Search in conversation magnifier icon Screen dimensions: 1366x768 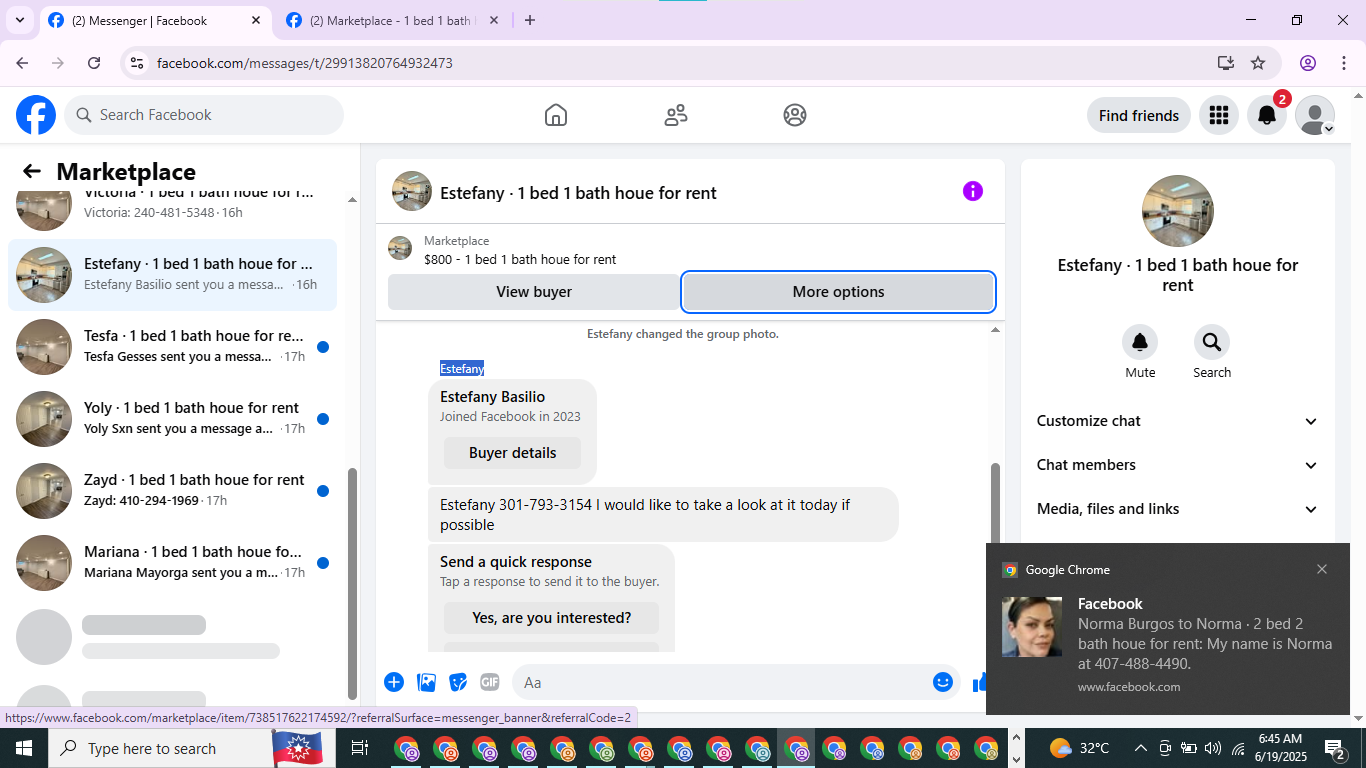tap(1212, 343)
